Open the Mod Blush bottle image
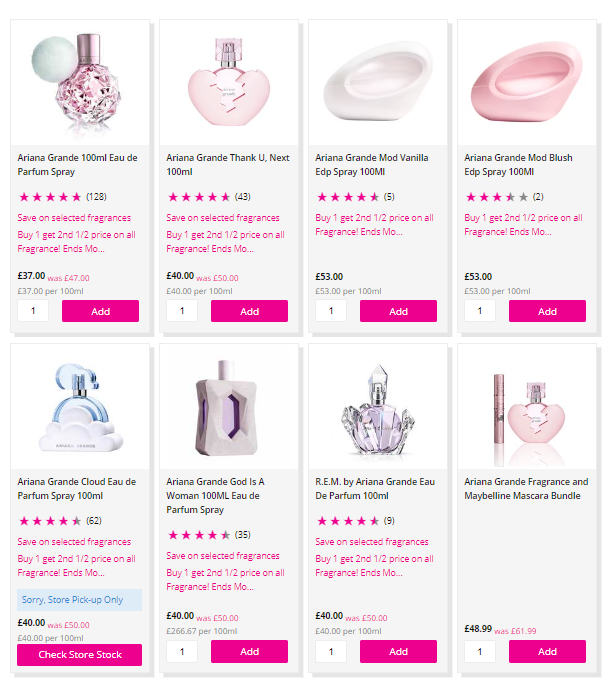613x682 pixels. [x=526, y=82]
